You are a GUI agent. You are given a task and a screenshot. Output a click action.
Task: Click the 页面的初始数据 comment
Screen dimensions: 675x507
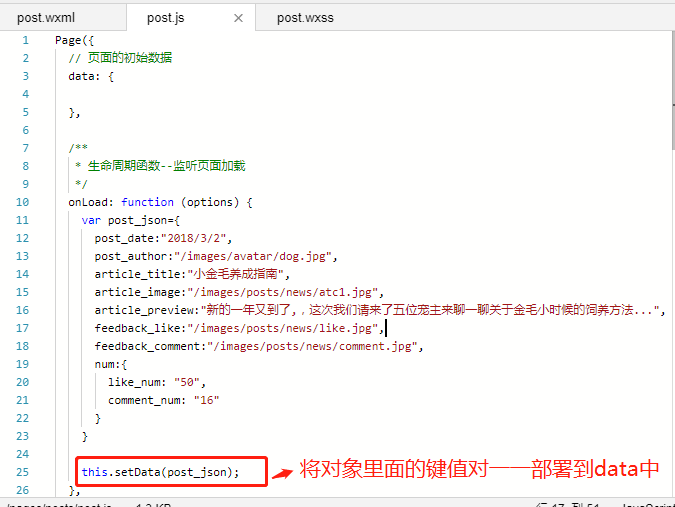[120, 58]
